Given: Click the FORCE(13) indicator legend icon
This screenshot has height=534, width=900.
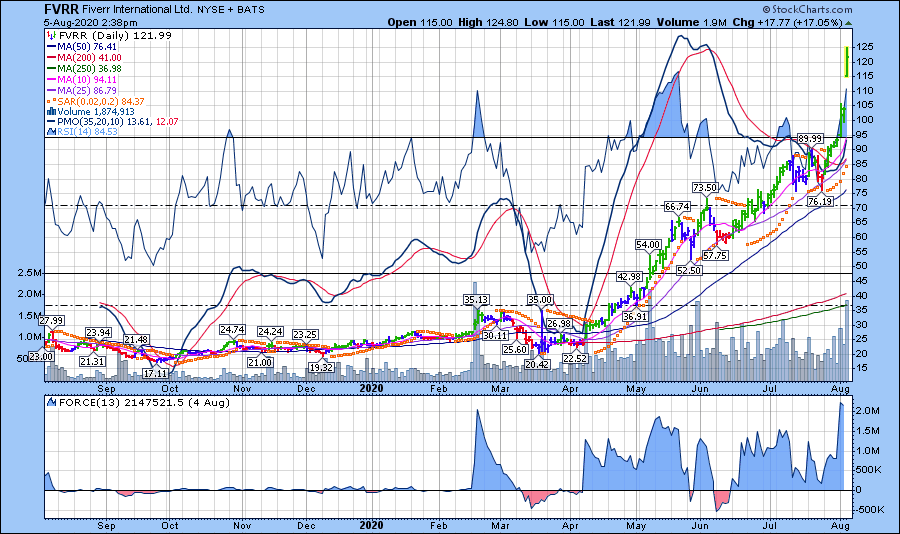Looking at the screenshot, I should (51, 405).
